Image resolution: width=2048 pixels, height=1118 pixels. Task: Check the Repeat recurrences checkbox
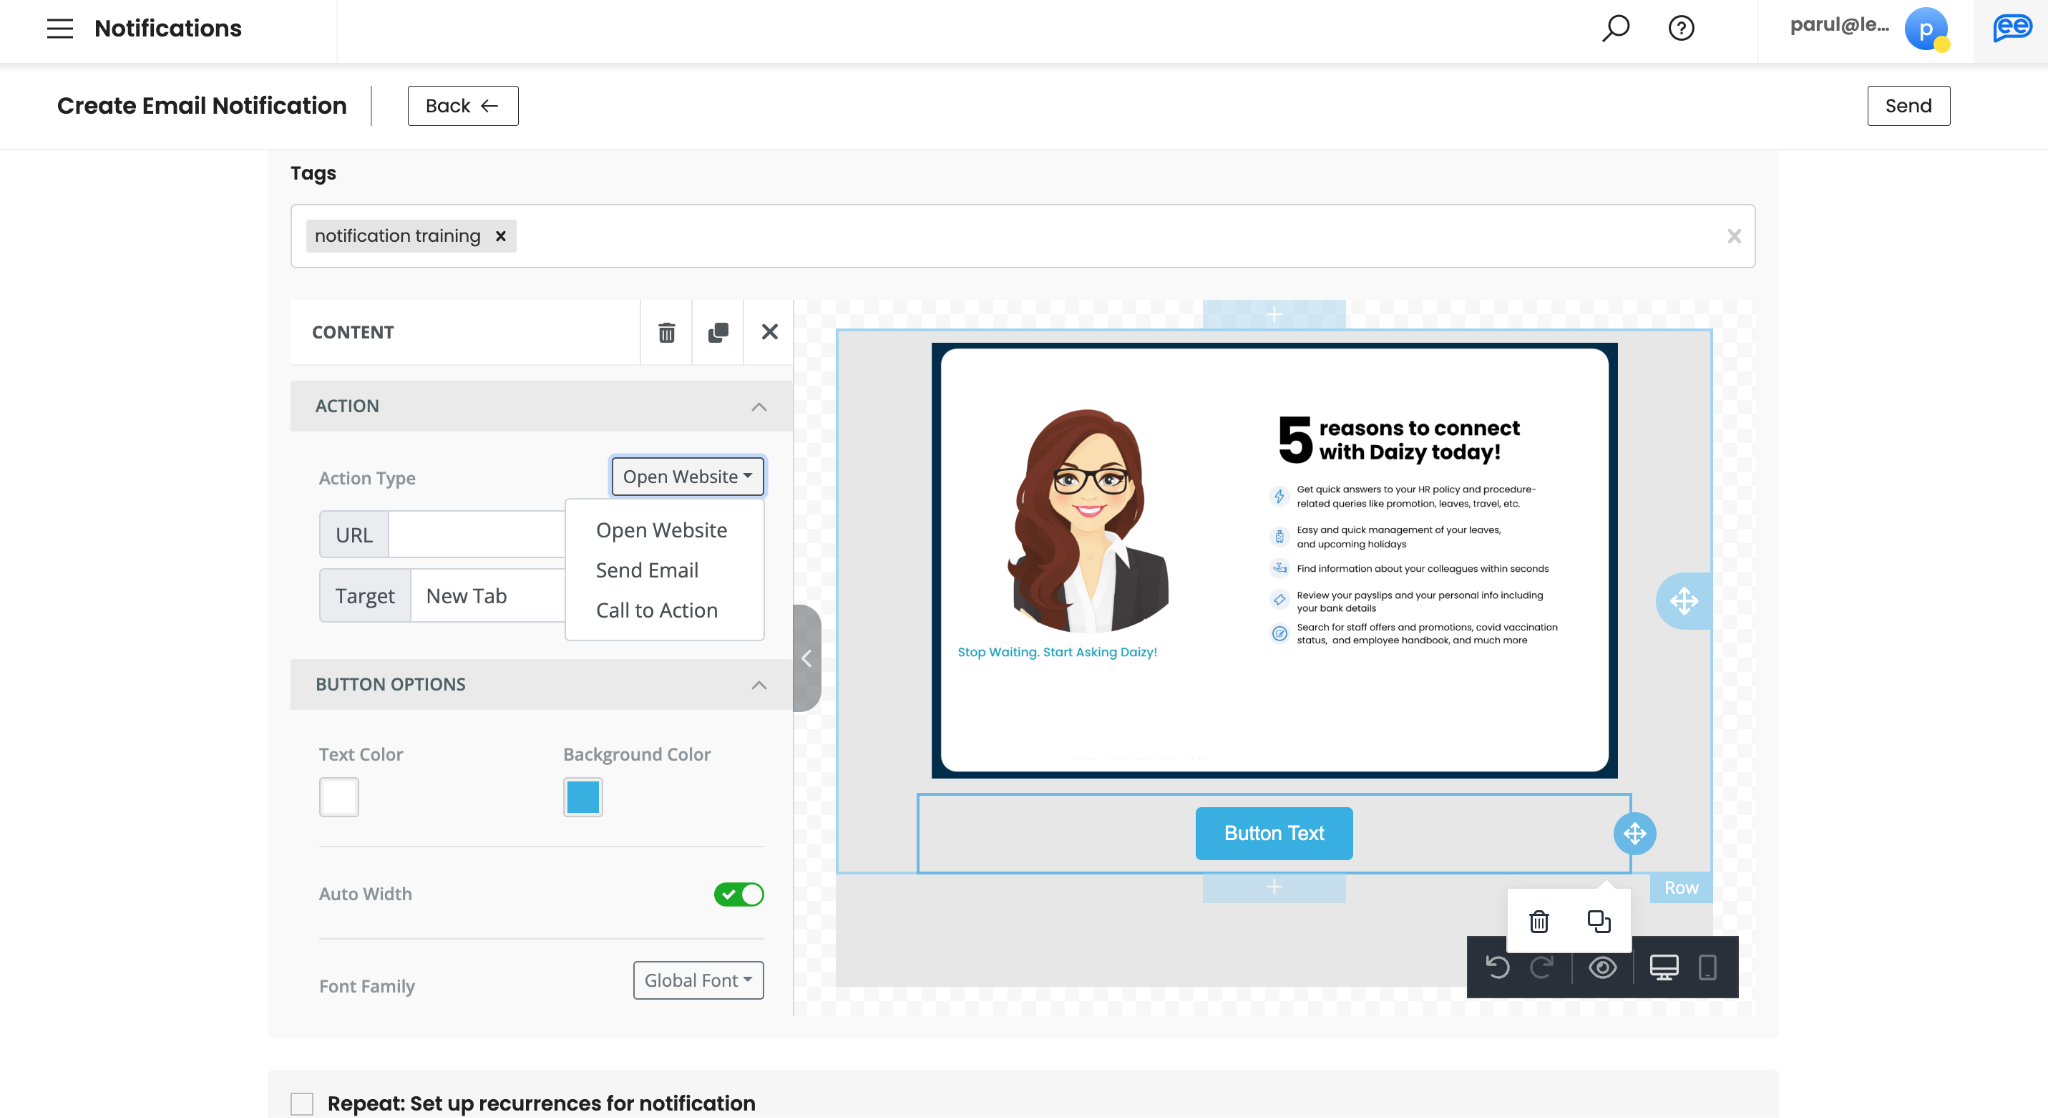302,1103
